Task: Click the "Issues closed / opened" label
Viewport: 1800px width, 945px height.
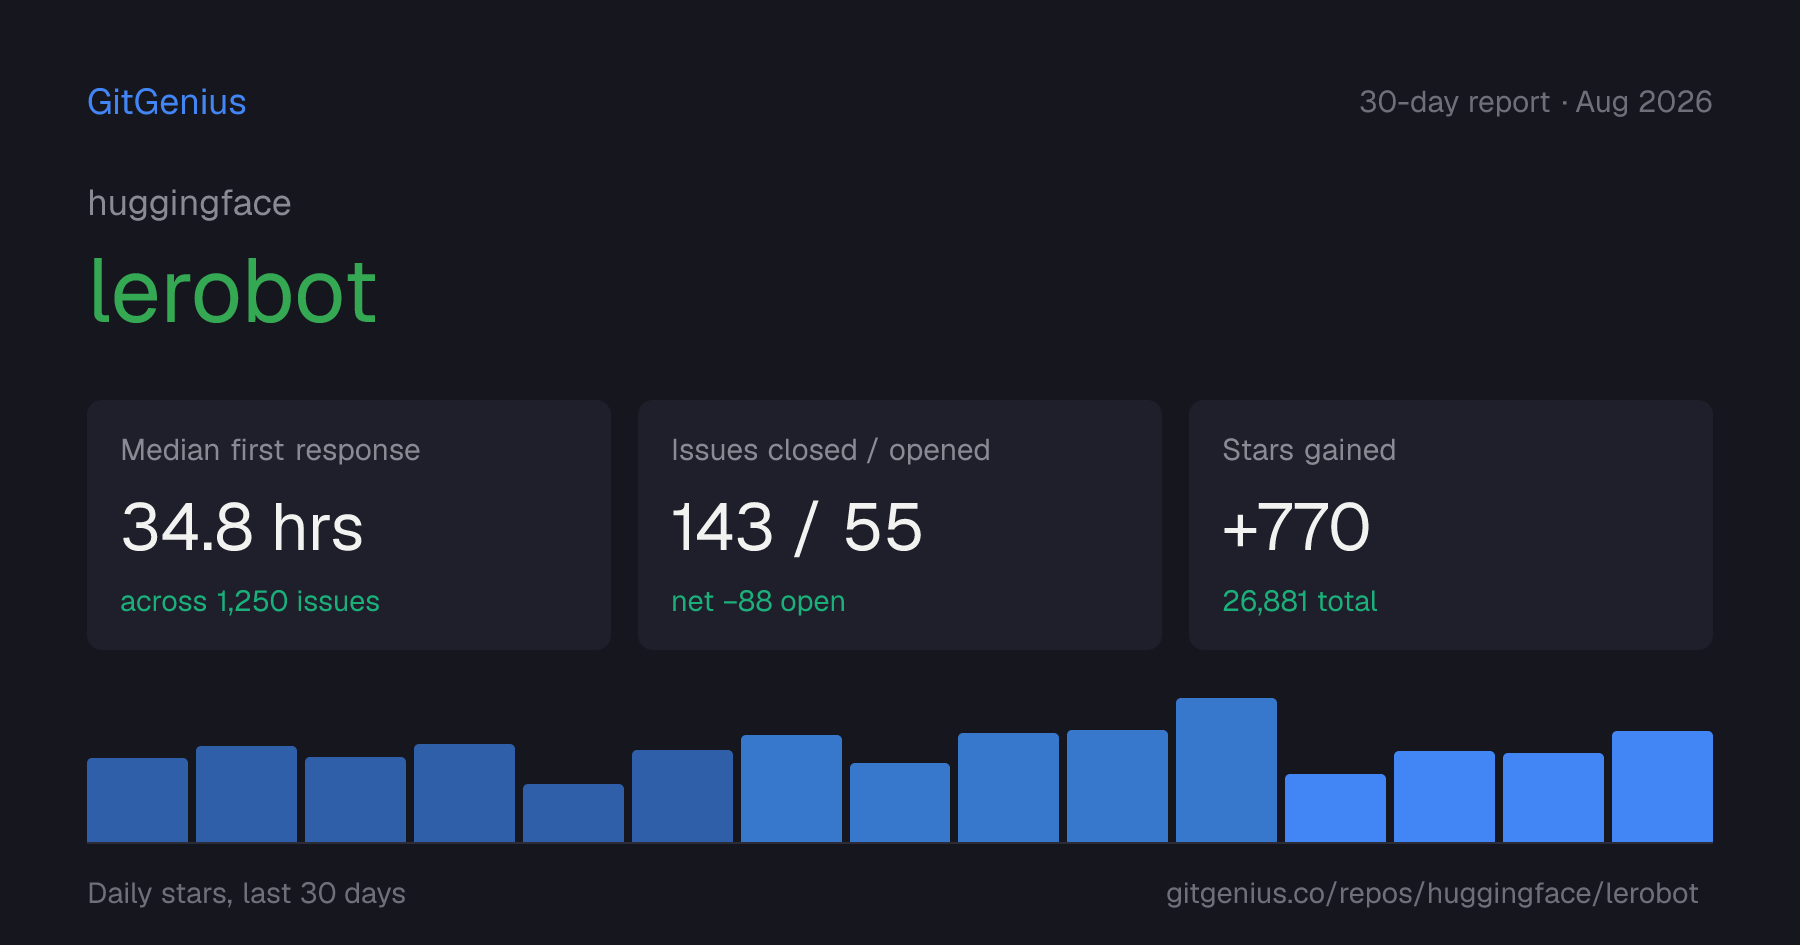Action: 831,450
